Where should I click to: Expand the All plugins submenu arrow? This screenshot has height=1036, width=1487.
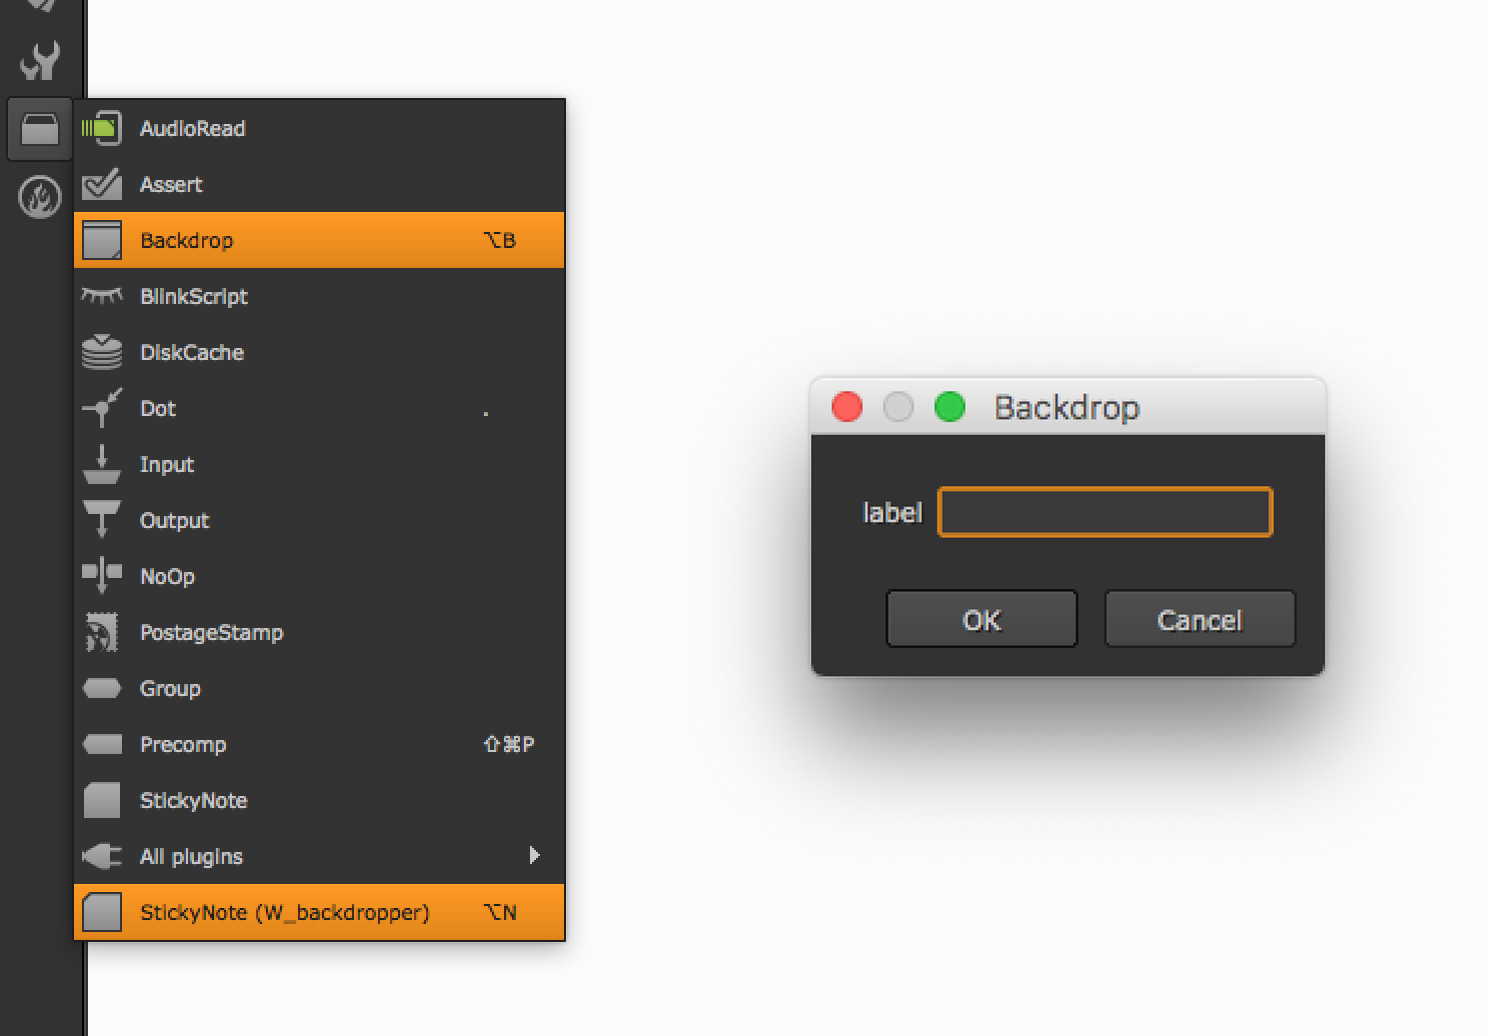coord(534,855)
